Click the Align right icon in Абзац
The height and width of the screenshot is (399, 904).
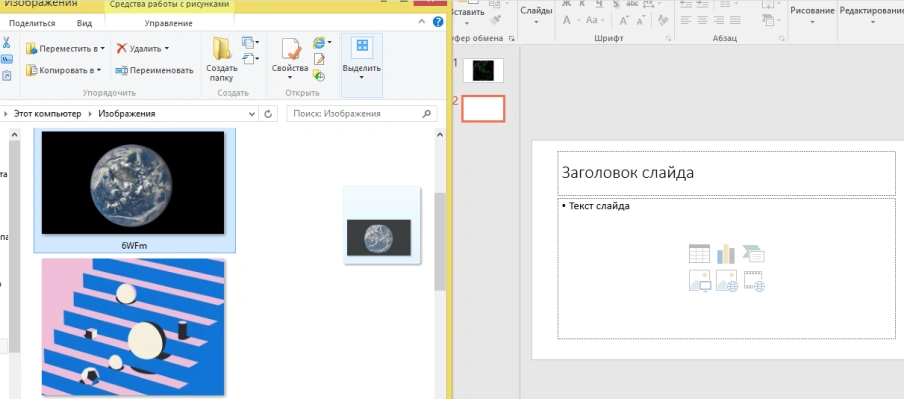pos(719,20)
